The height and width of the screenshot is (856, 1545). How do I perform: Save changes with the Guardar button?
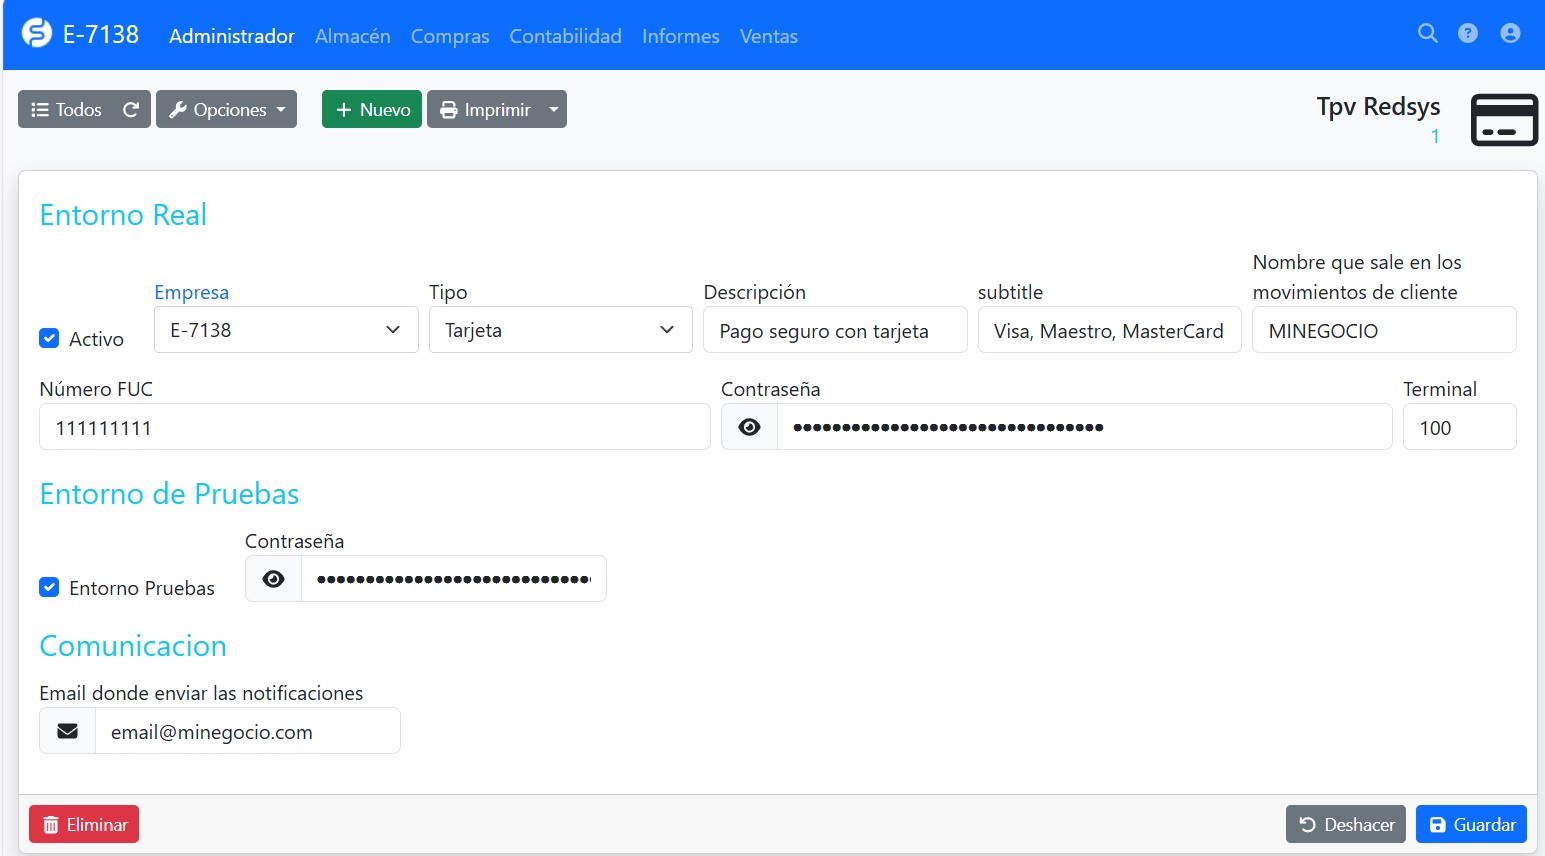(1471, 824)
